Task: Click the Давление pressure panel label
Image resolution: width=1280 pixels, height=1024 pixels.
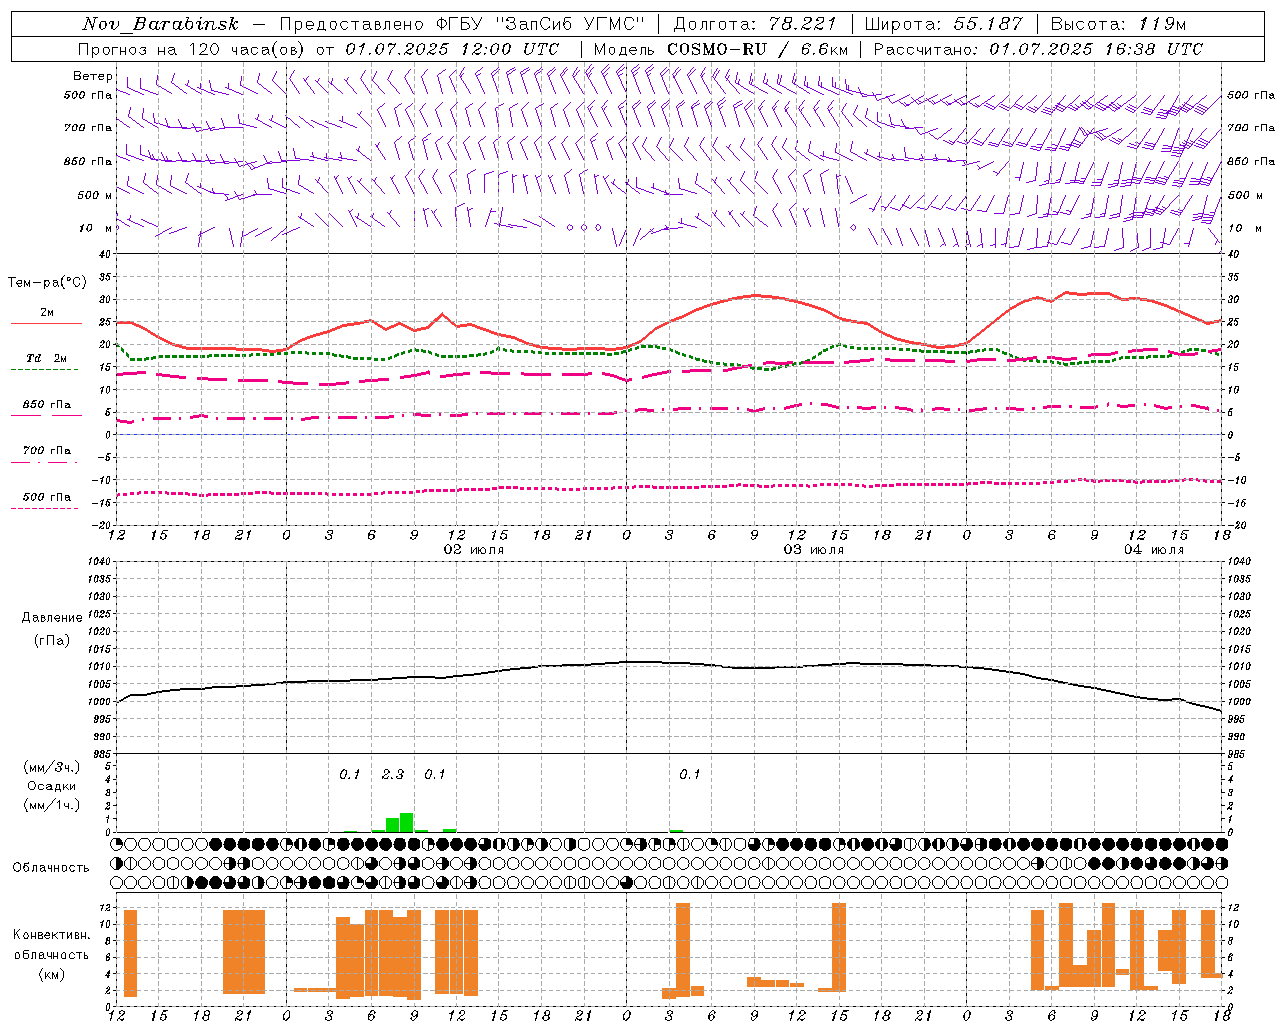Action: (52, 618)
